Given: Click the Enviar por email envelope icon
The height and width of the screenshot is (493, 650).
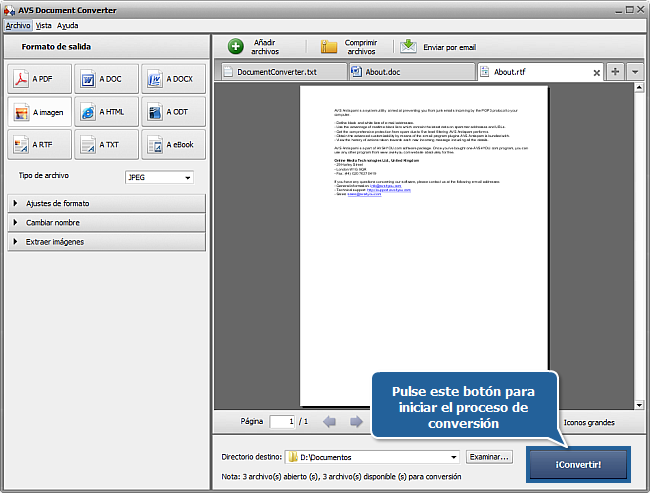Looking at the screenshot, I should [408, 46].
